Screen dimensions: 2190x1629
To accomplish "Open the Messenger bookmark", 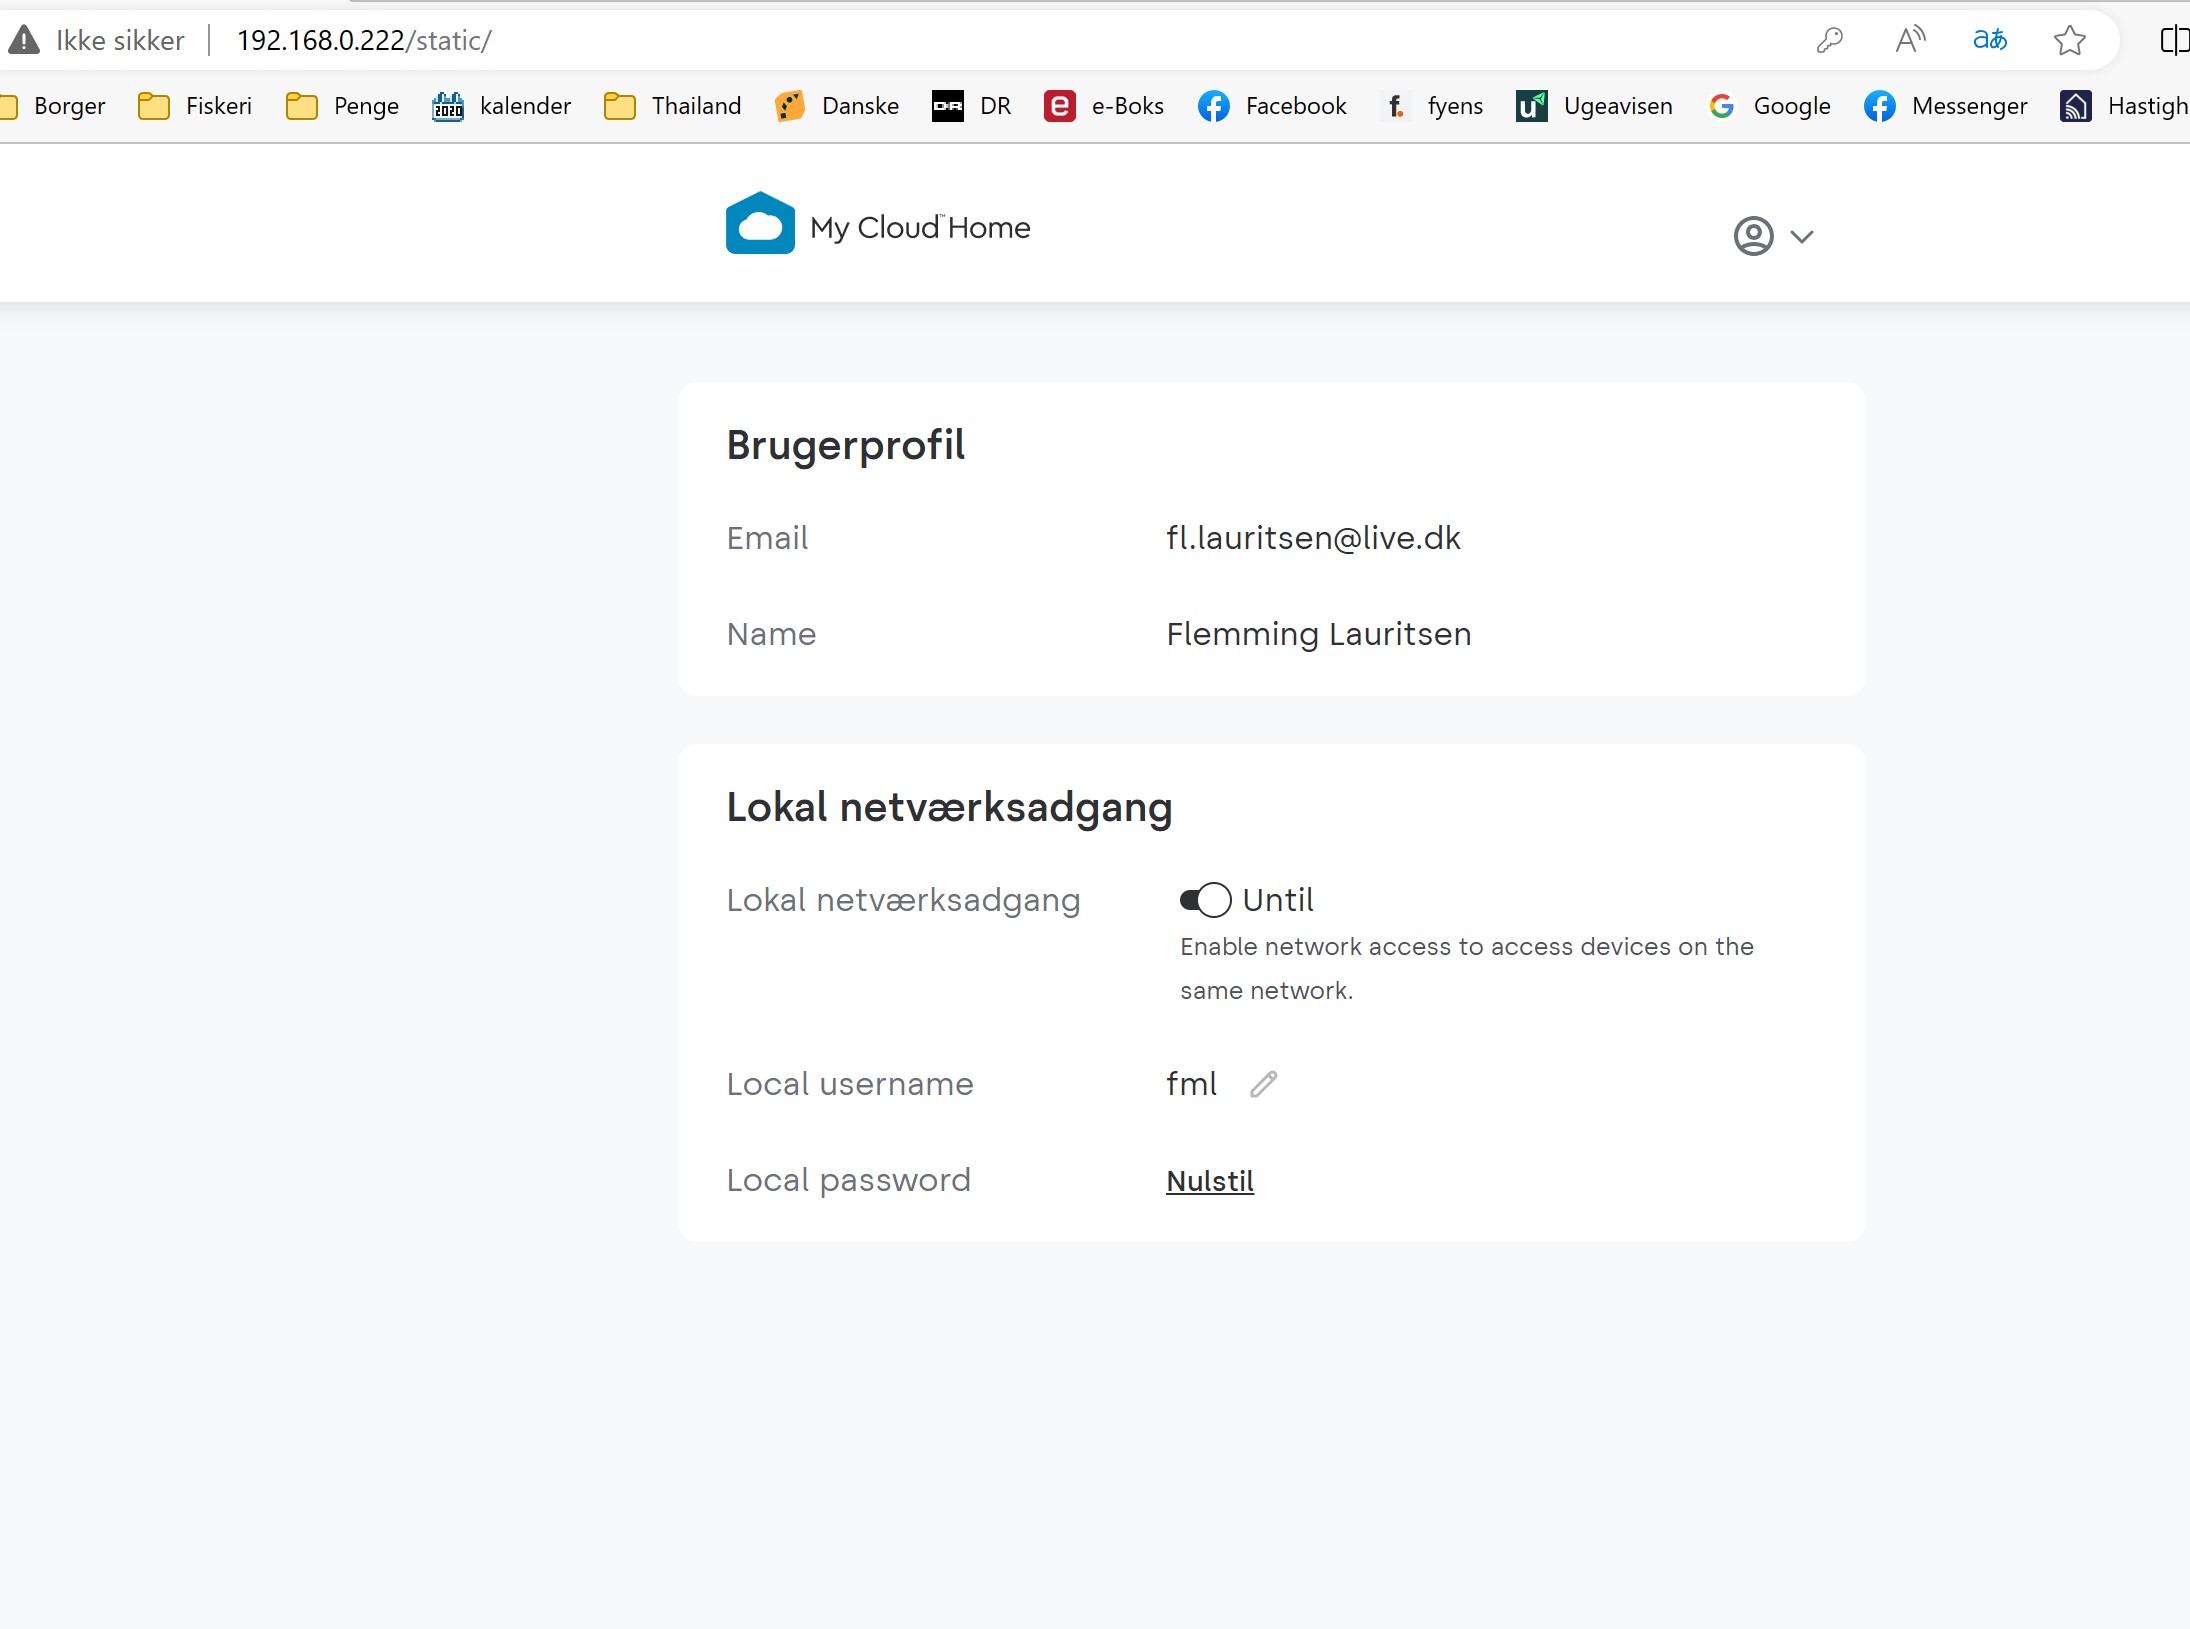I will (x=1946, y=106).
